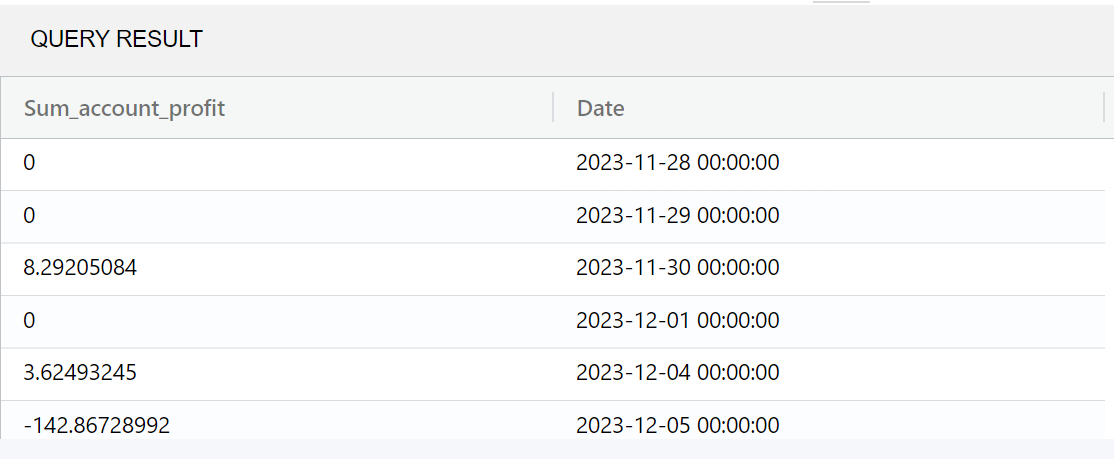Sort by the Sum_account_profit column header
Viewport: 1114px width, 459px height.
[125, 108]
